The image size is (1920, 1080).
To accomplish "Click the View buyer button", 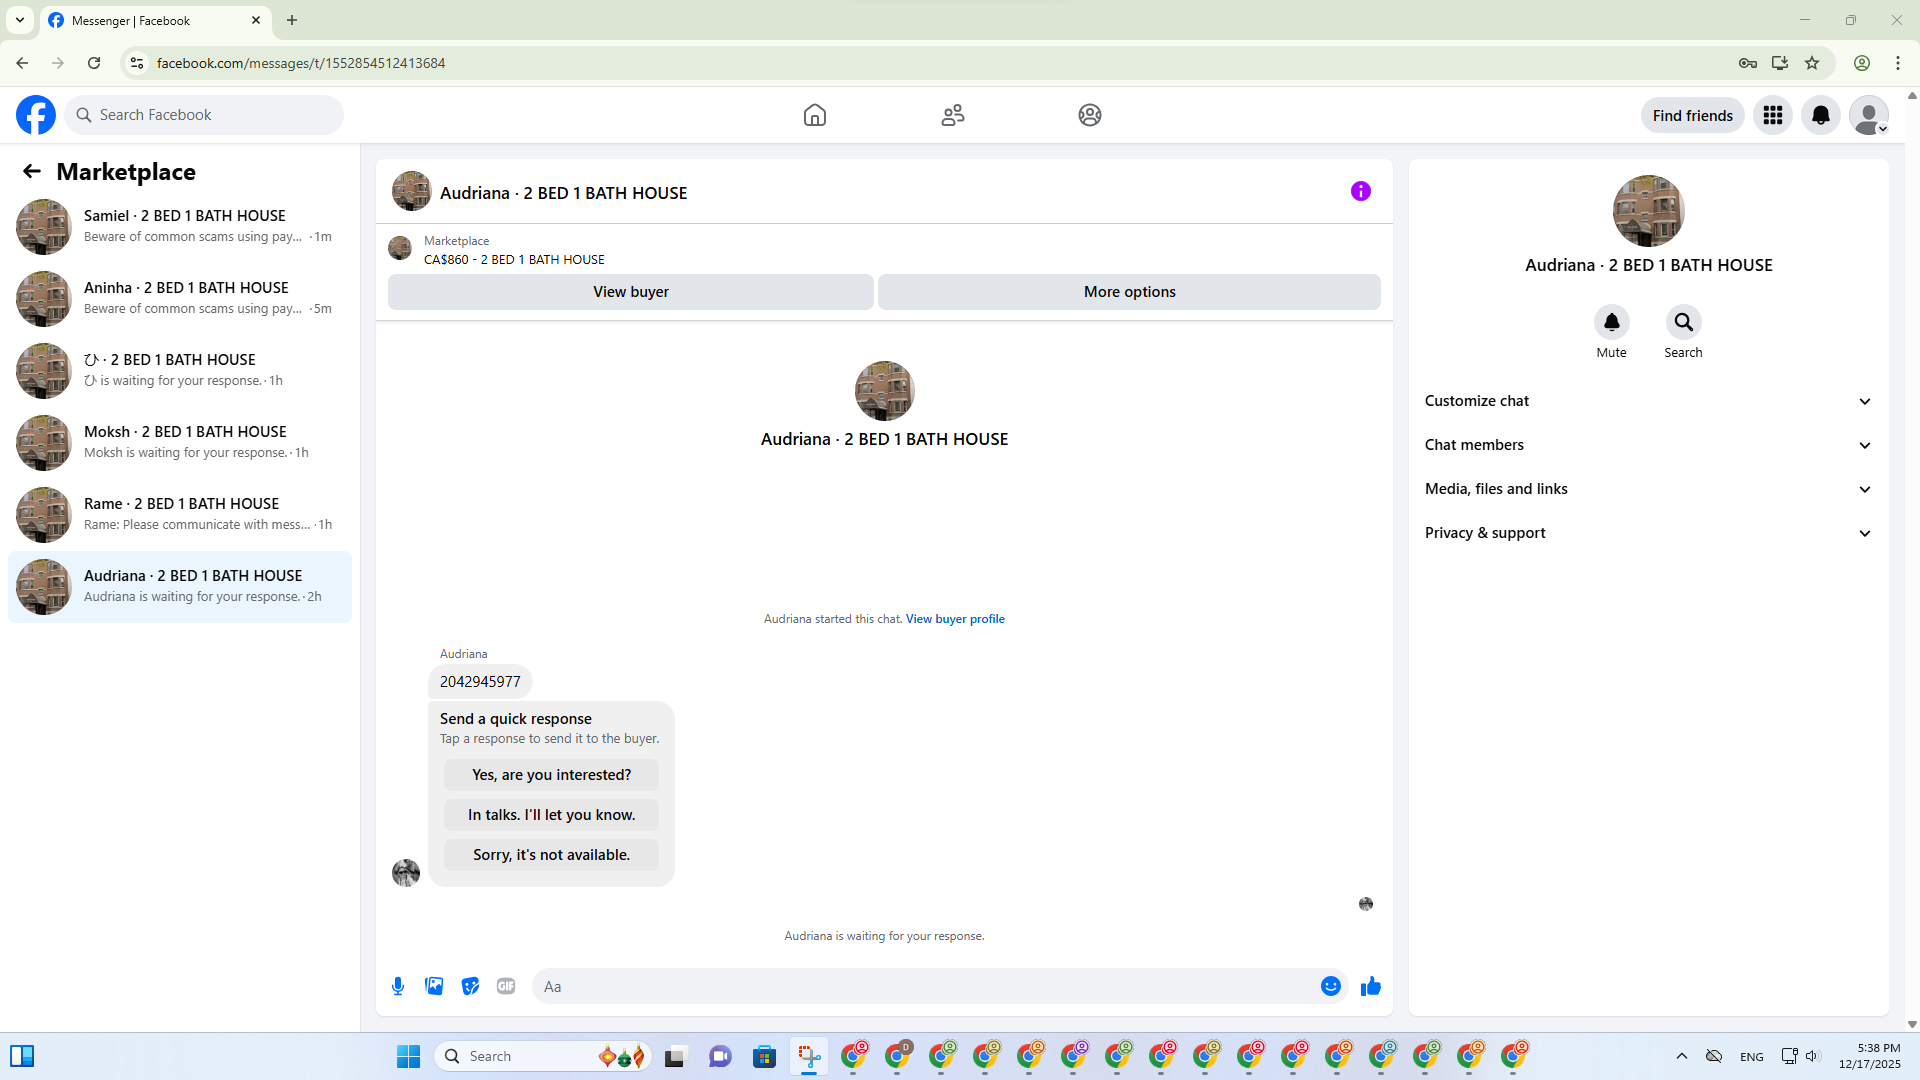I will [x=630, y=292].
